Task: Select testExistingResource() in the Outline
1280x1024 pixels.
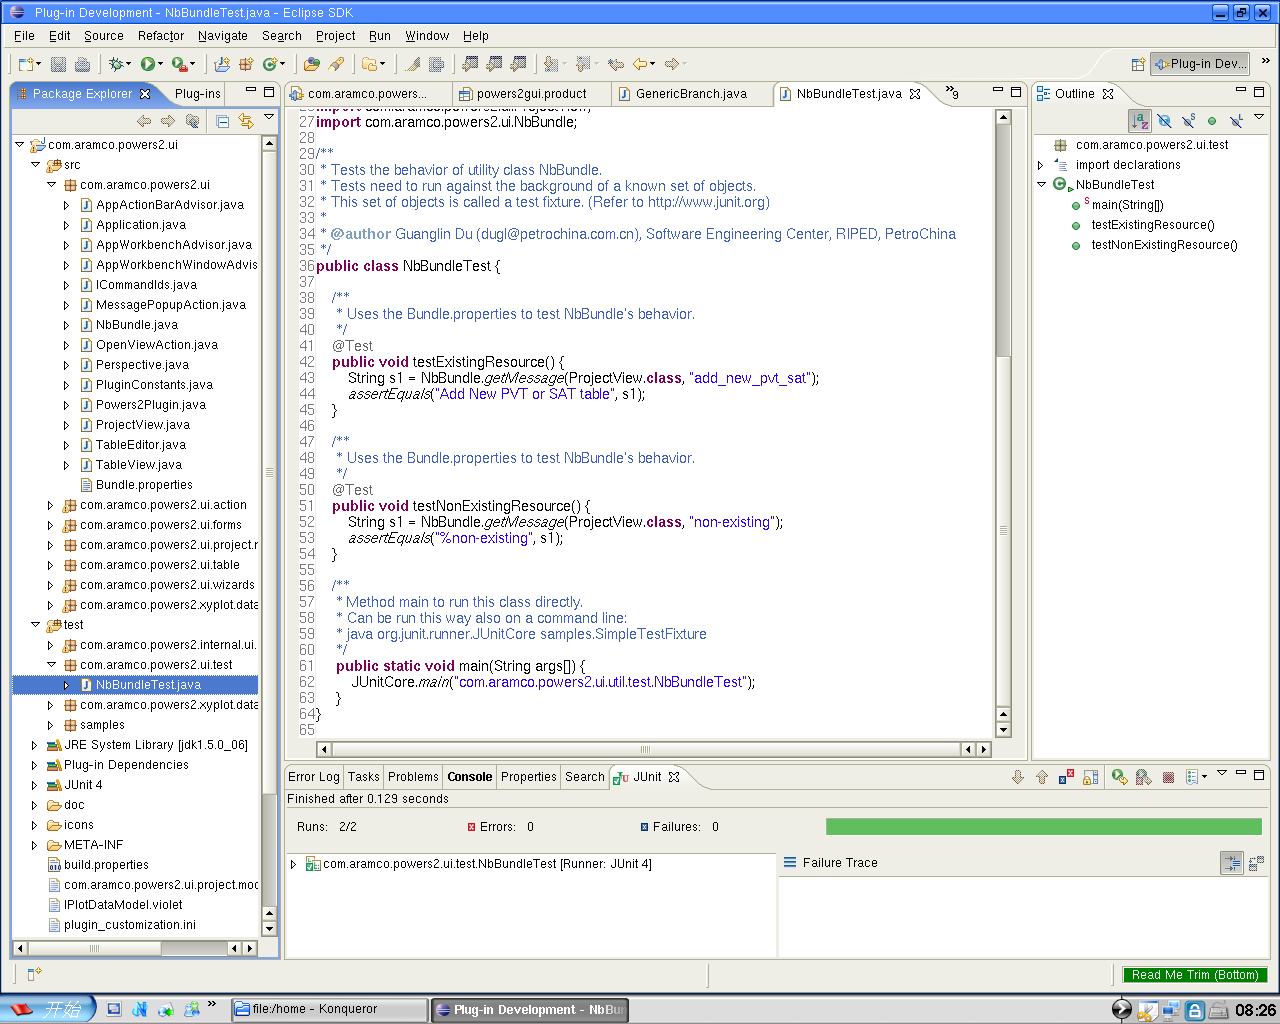Action: click(1152, 225)
